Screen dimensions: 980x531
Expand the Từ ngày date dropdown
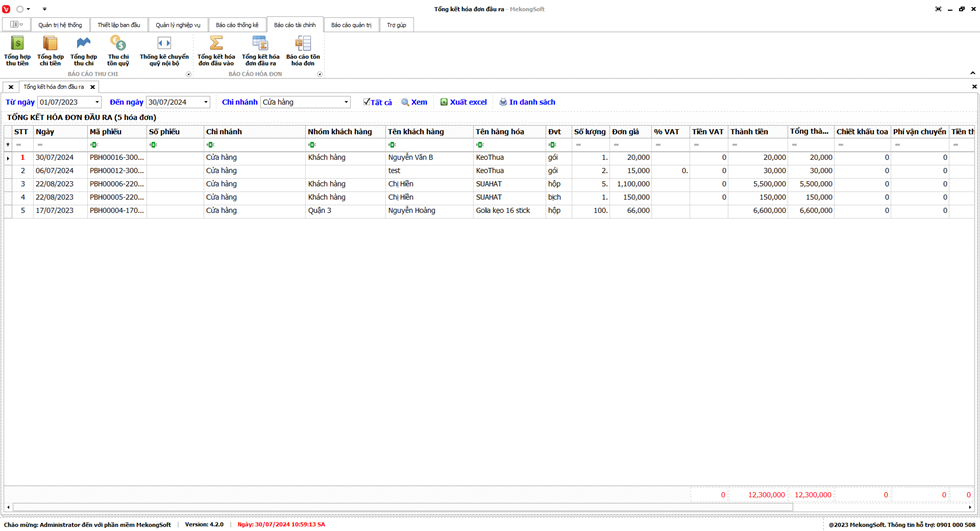pos(97,102)
